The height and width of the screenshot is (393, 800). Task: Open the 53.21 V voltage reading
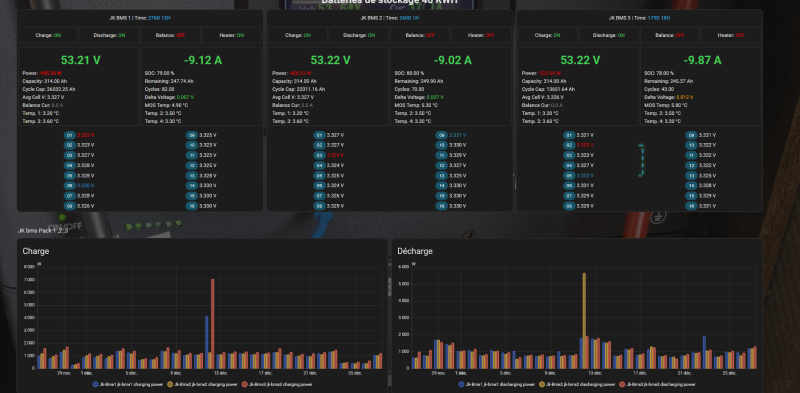click(81, 60)
